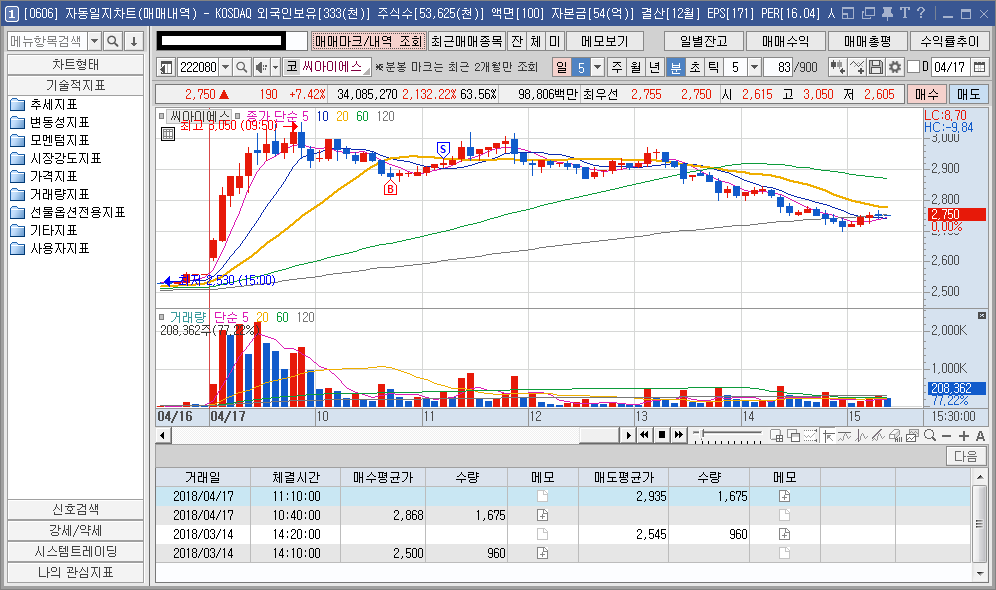Open the 차트형태 section tab
The height and width of the screenshot is (590, 996).
76,65
